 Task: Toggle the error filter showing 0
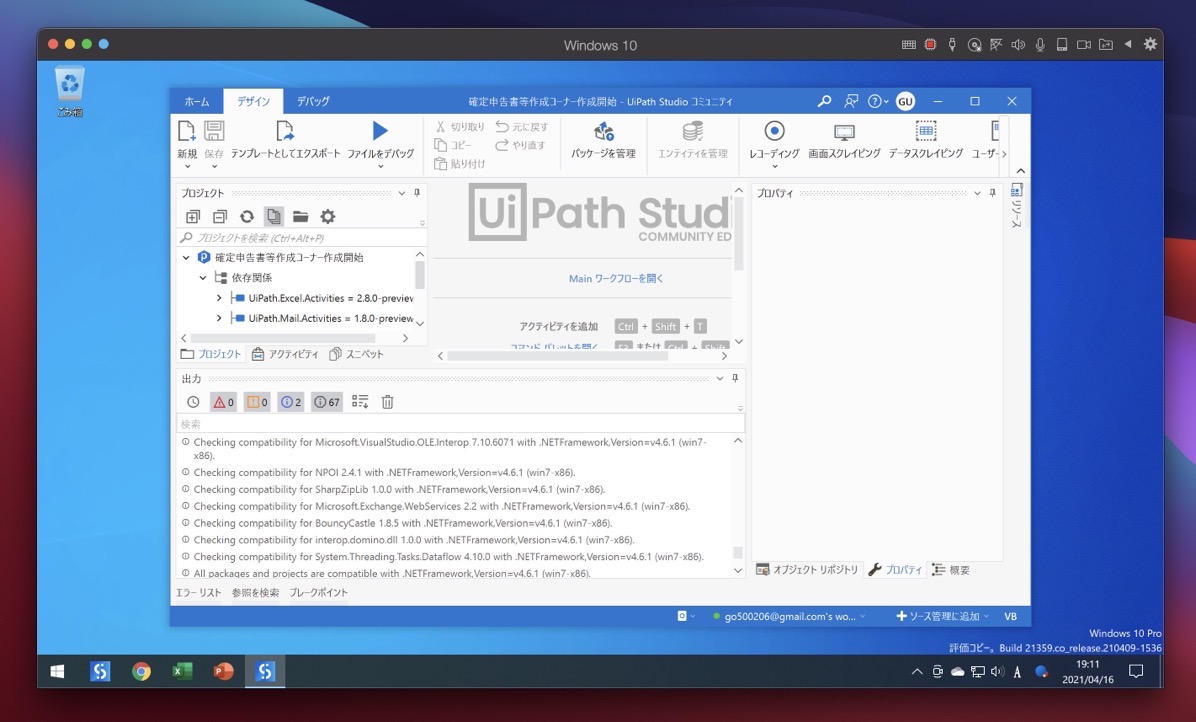[x=223, y=402]
